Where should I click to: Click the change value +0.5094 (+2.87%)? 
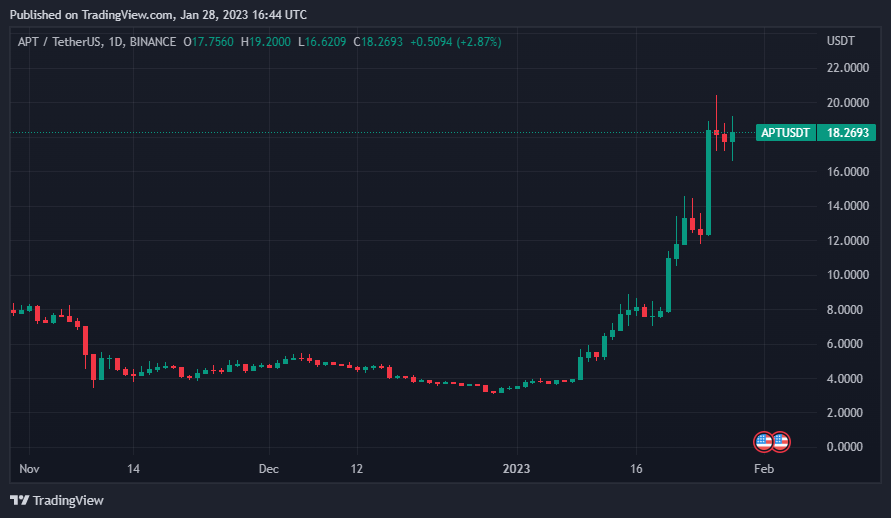pyautogui.click(x=456, y=42)
